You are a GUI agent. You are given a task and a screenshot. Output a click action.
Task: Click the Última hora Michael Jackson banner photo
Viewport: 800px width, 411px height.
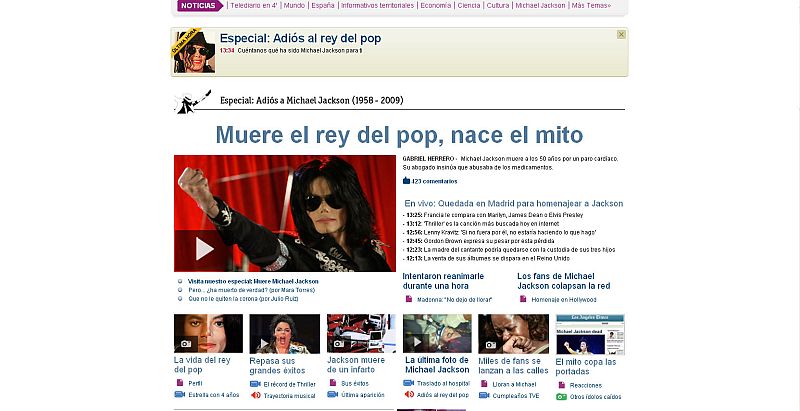coord(193,51)
